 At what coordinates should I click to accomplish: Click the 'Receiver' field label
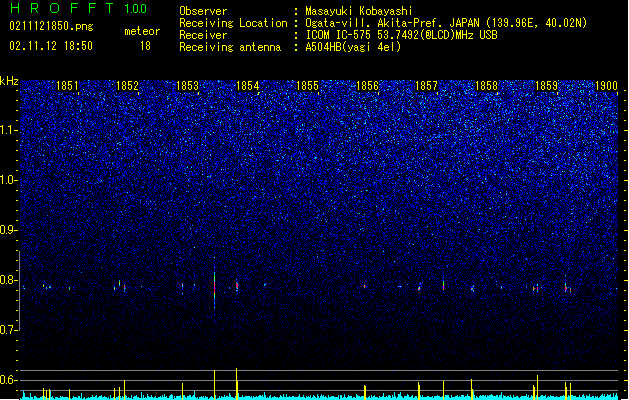tap(203, 35)
